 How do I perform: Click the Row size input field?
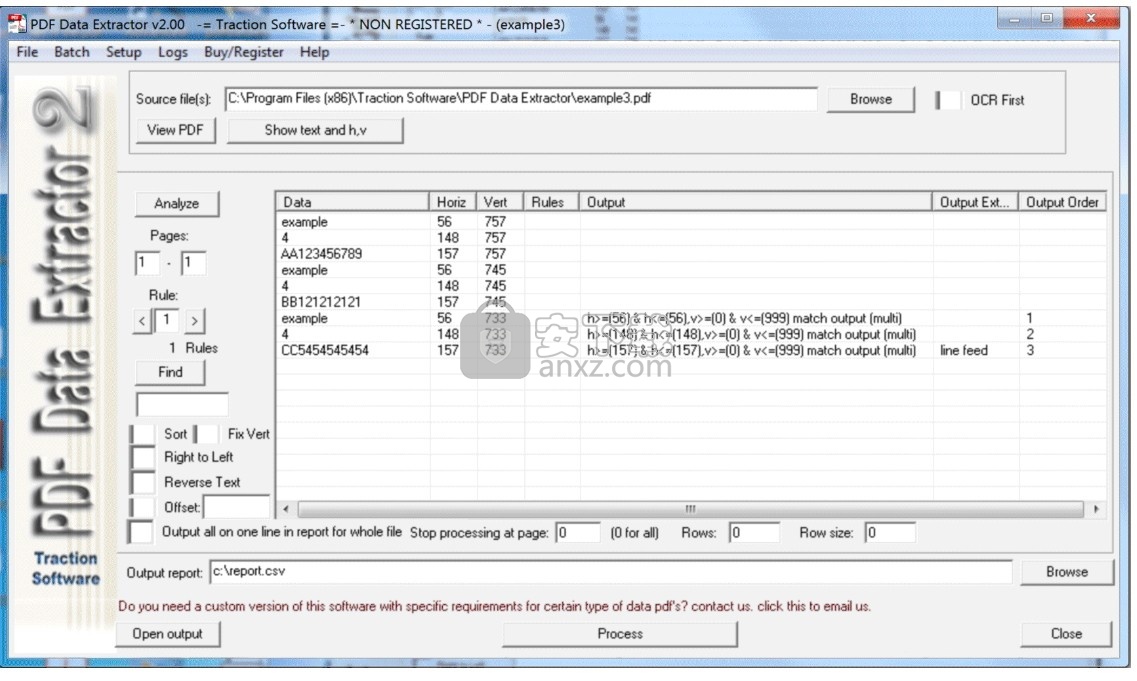coord(890,533)
